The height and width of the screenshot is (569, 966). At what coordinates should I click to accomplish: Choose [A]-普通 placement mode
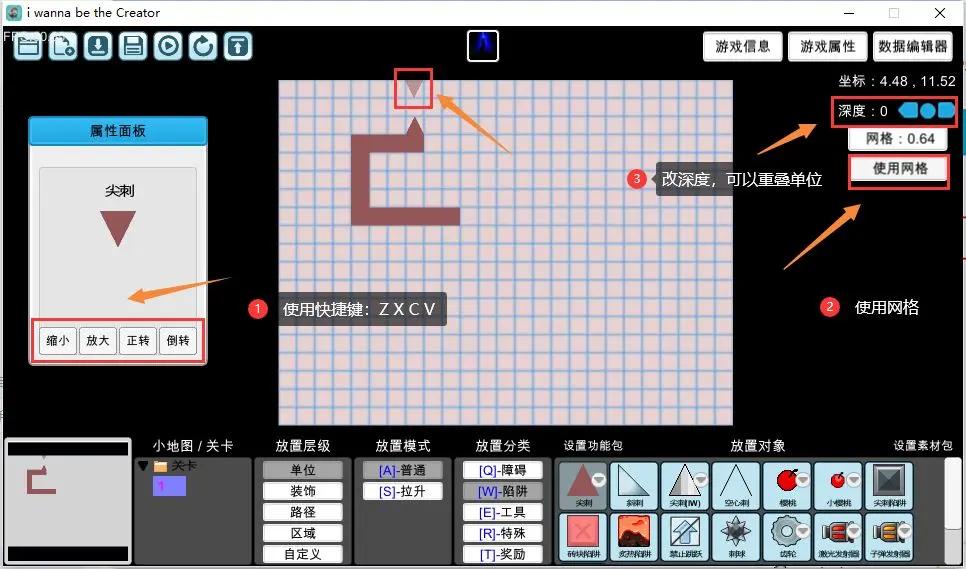(402, 470)
